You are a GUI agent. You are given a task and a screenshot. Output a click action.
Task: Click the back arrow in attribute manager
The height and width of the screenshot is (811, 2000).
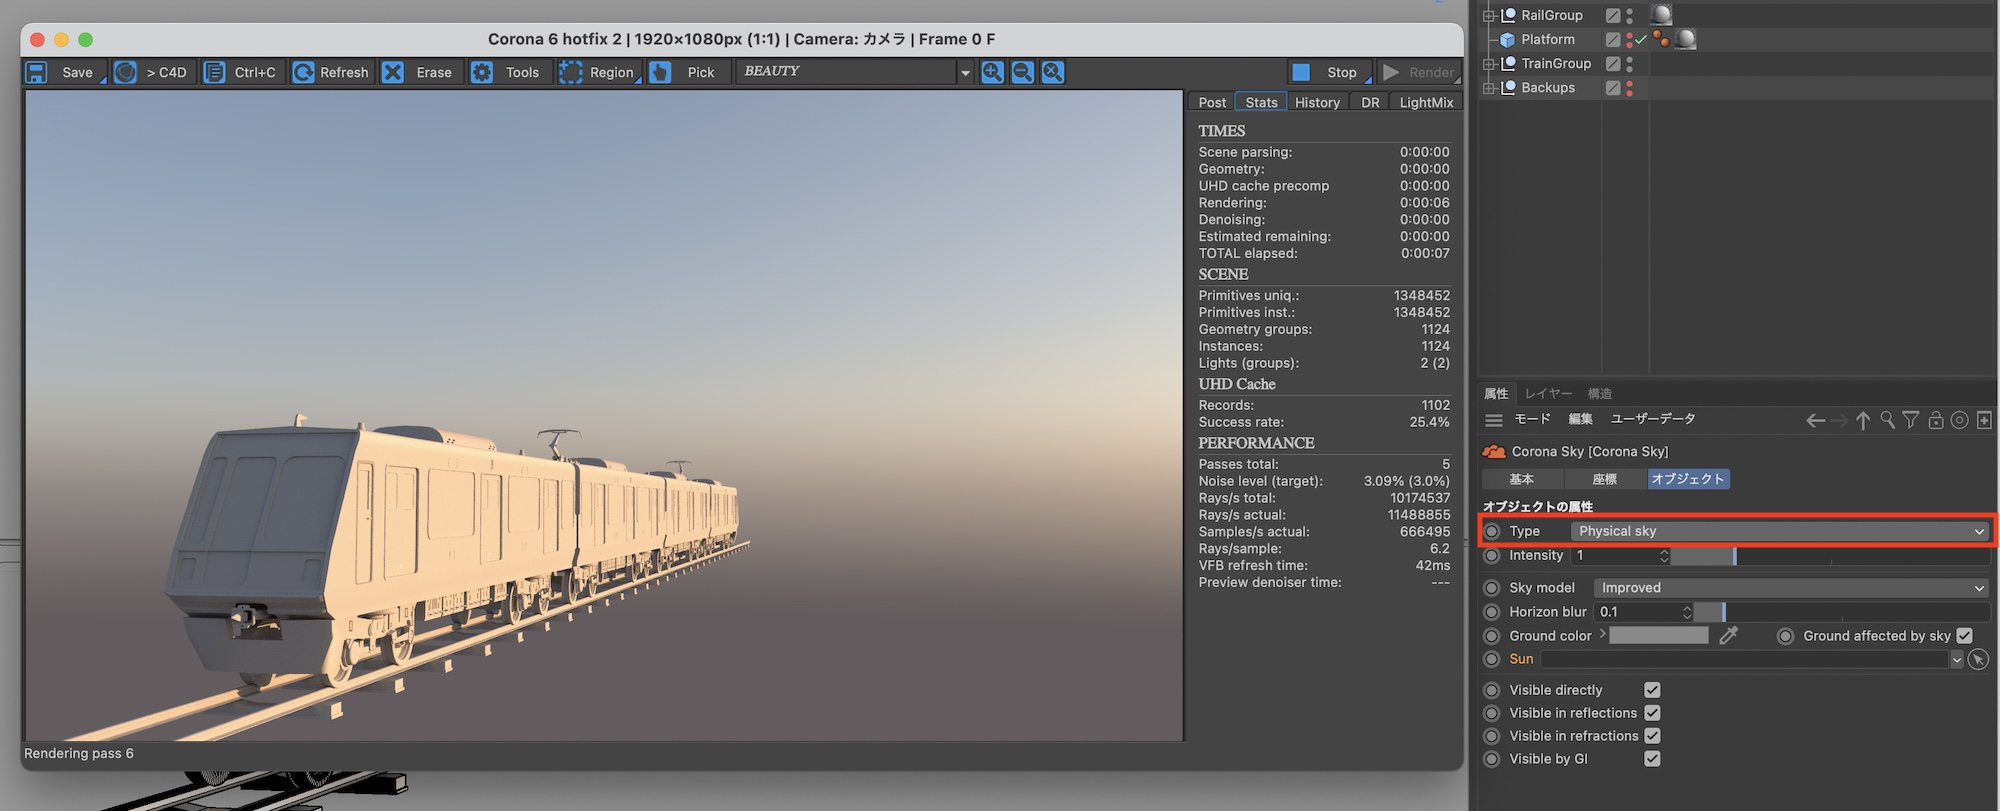click(1815, 420)
